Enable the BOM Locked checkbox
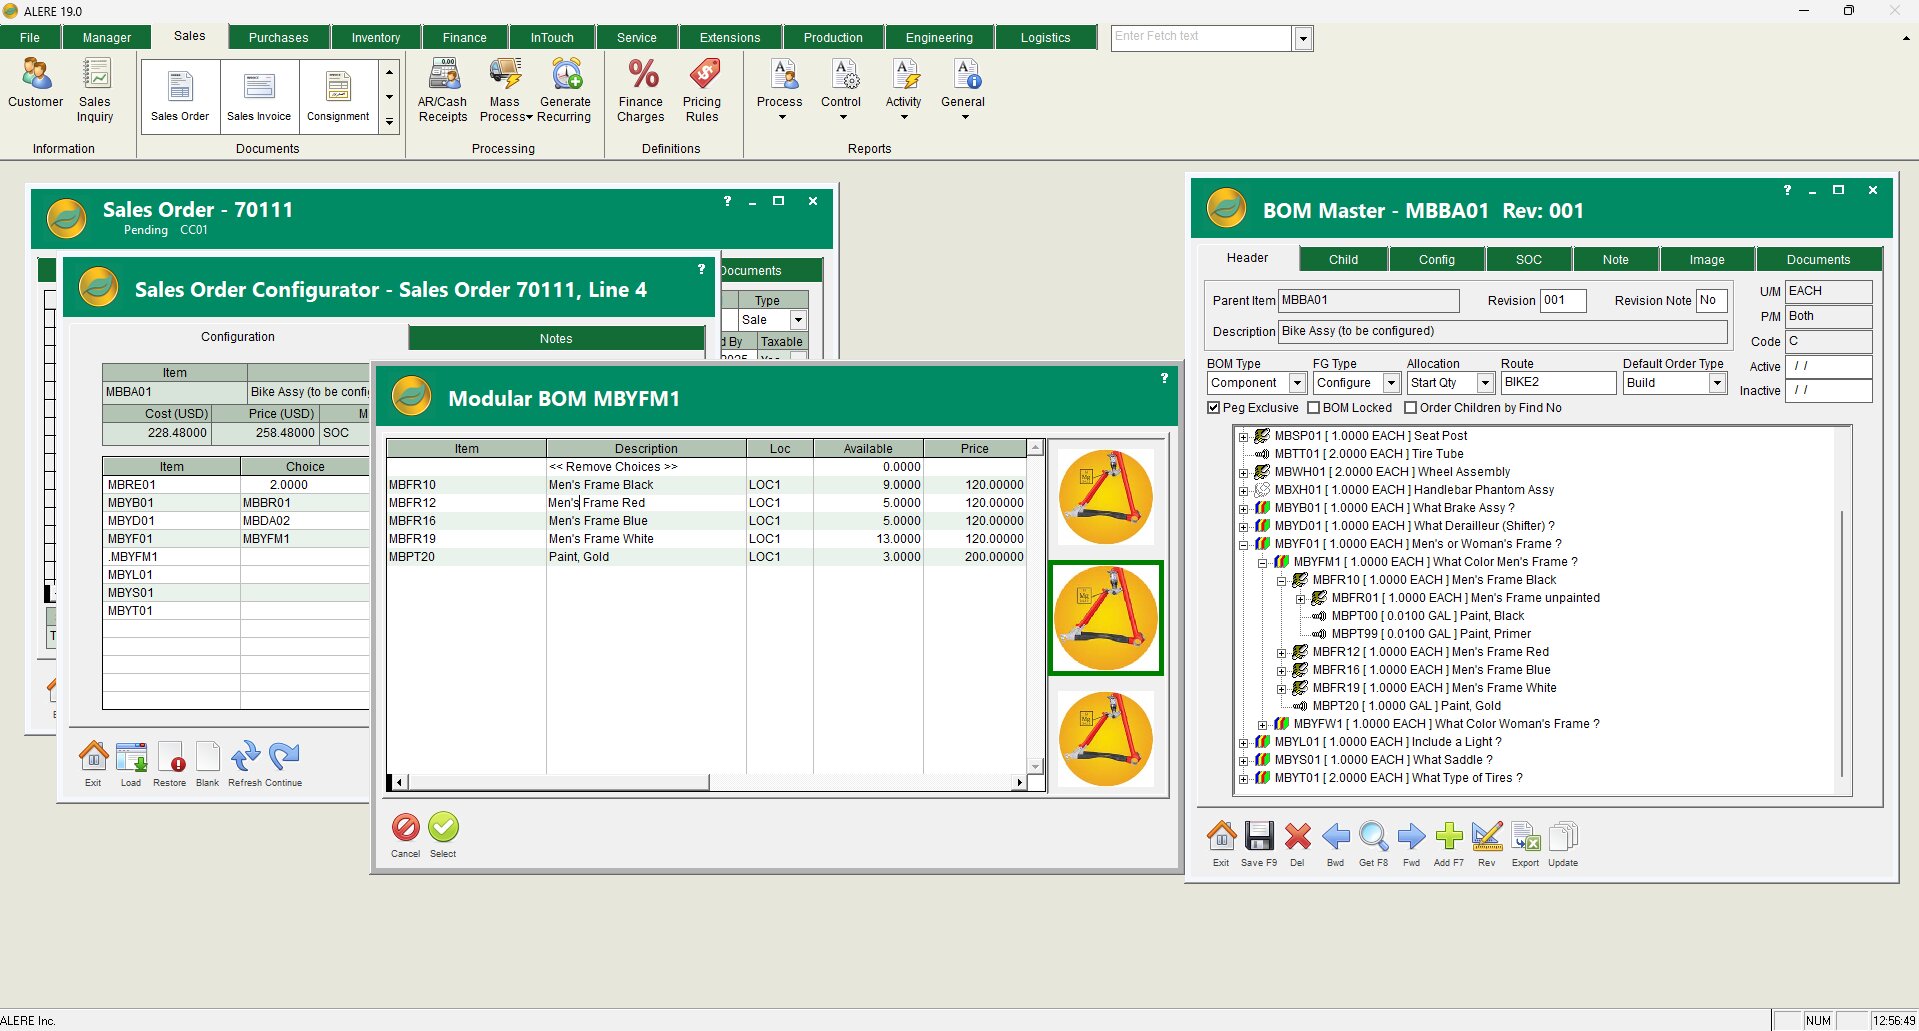Viewport: 1919px width, 1031px height. [x=1314, y=408]
